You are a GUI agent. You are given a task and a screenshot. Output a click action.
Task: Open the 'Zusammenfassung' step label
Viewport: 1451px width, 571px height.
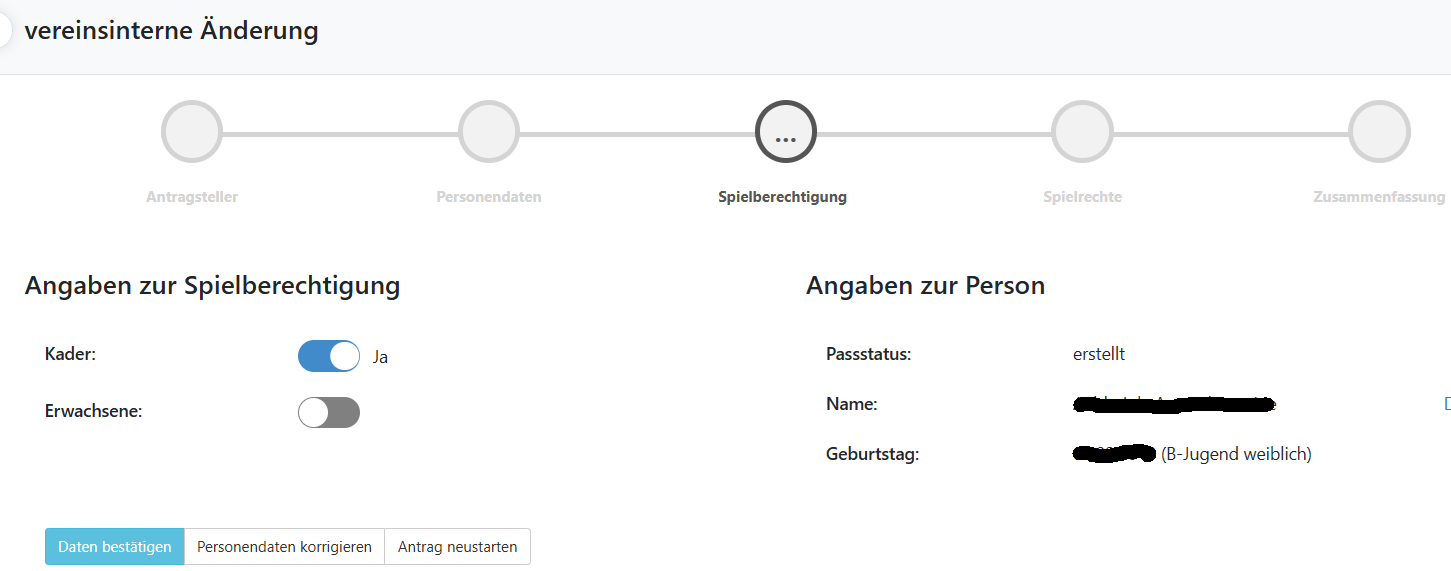tap(1378, 197)
